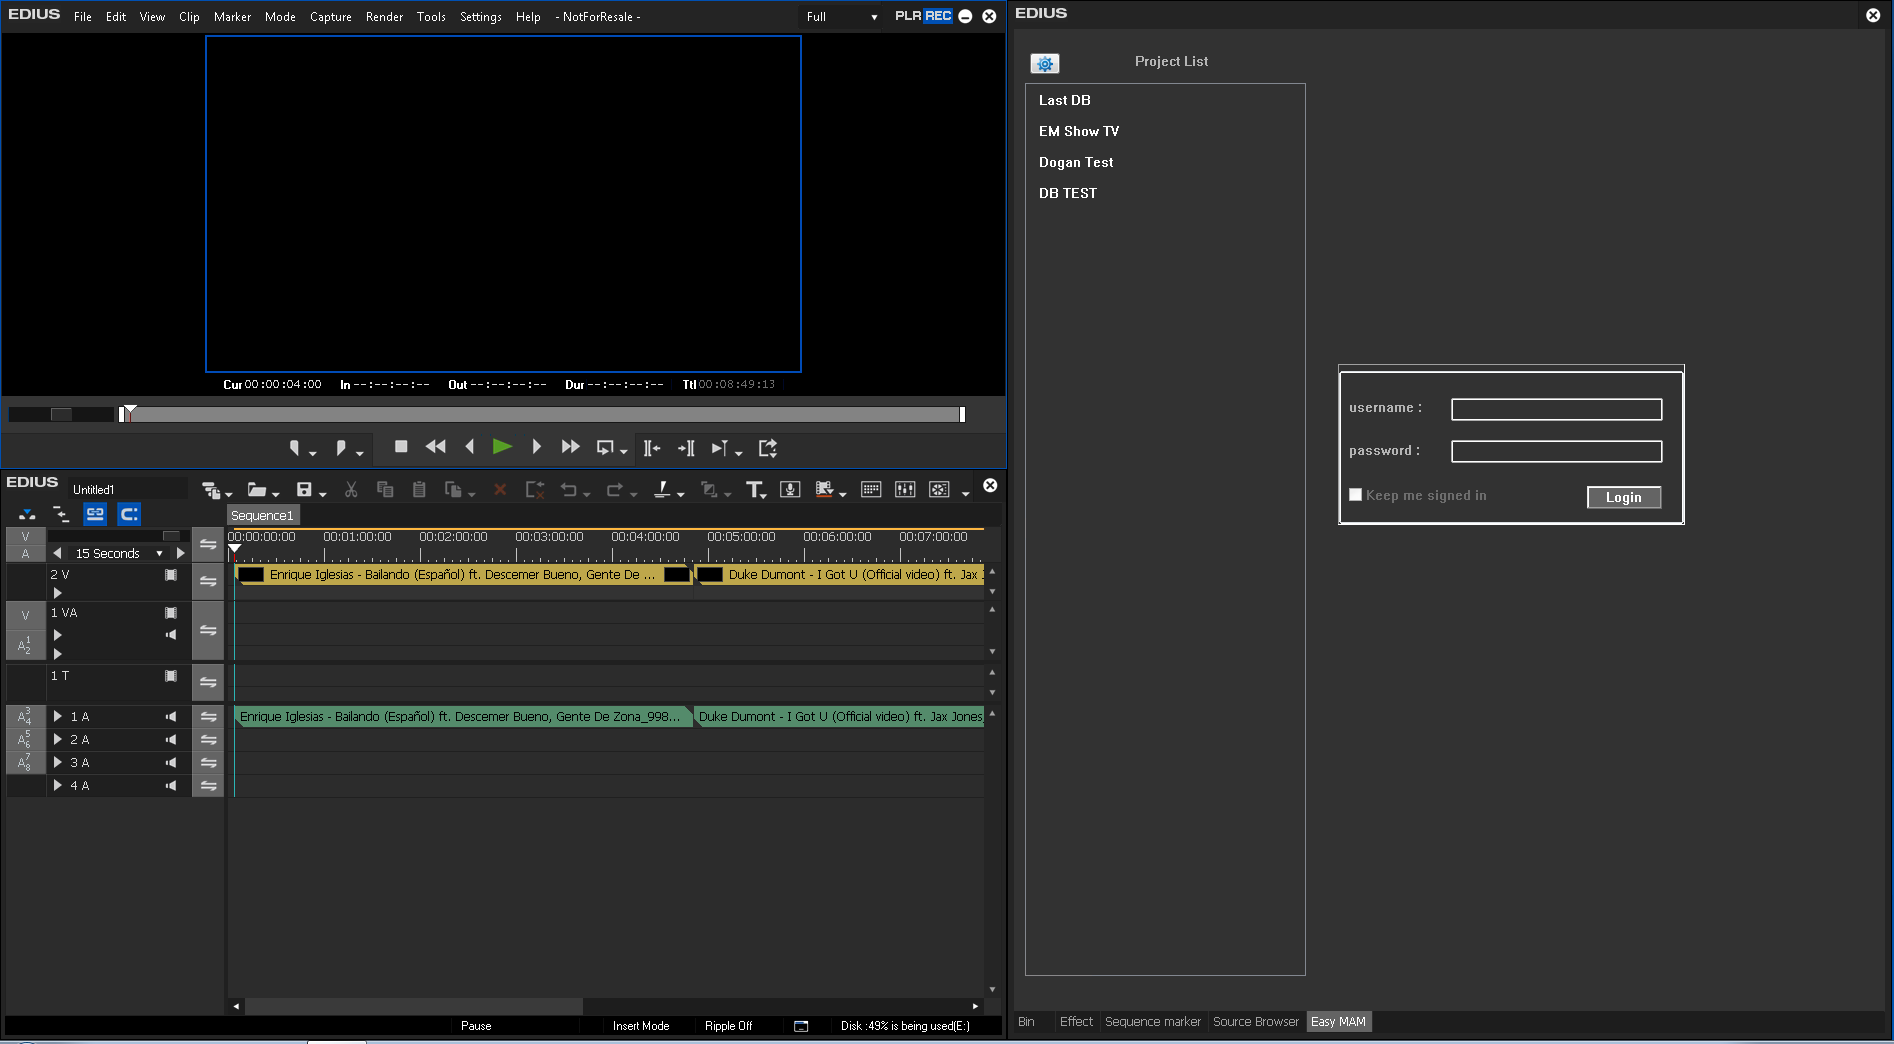The height and width of the screenshot is (1044, 1894).
Task: Click the Add Cut Point icon
Action: [x=662, y=489]
